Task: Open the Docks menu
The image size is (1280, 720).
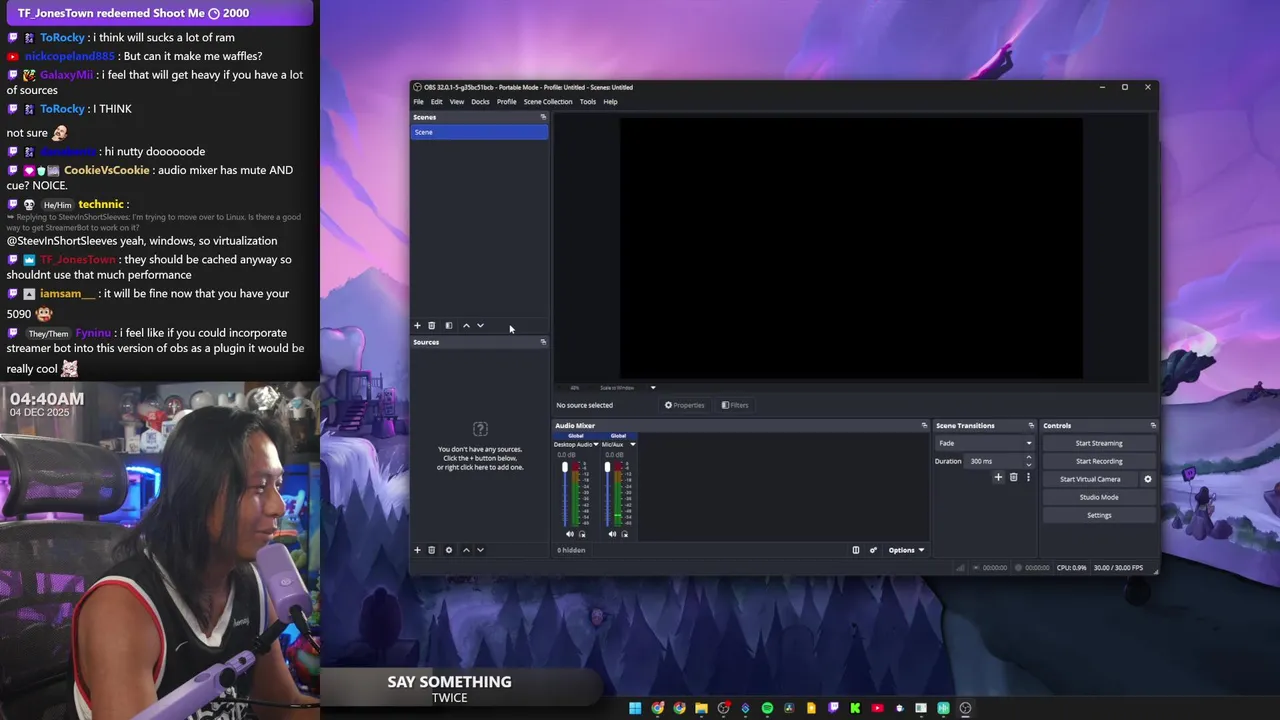Action: click(480, 102)
